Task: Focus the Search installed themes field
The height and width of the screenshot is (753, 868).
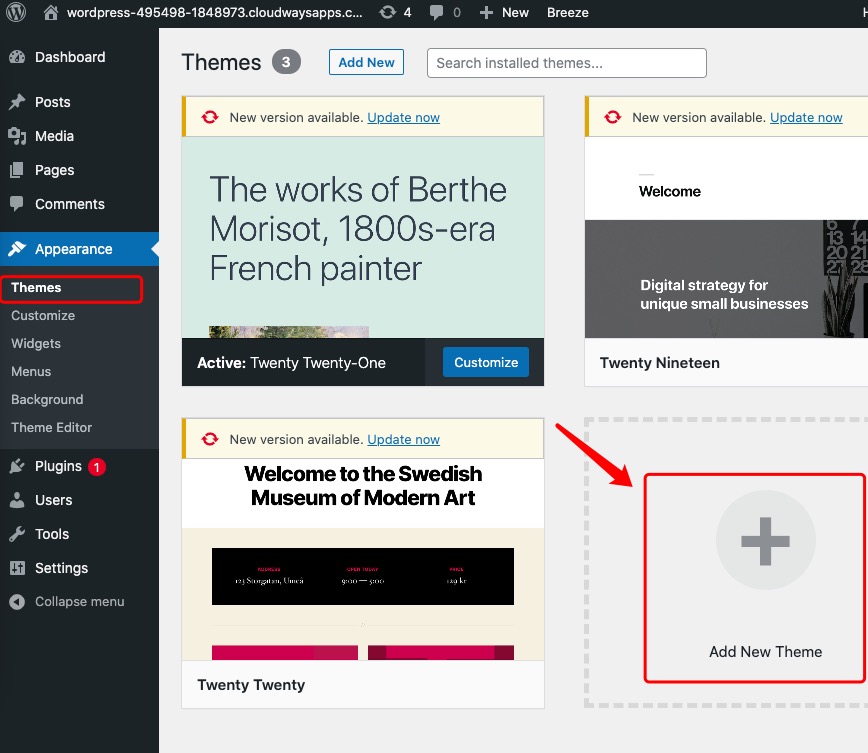Action: [567, 63]
